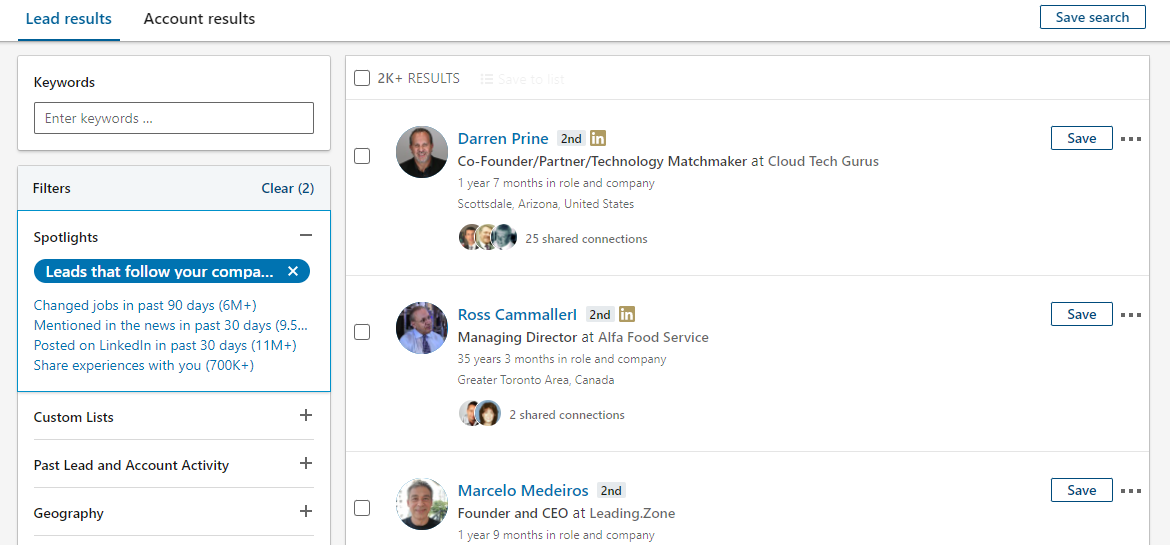Select all results checkbox

(362, 78)
